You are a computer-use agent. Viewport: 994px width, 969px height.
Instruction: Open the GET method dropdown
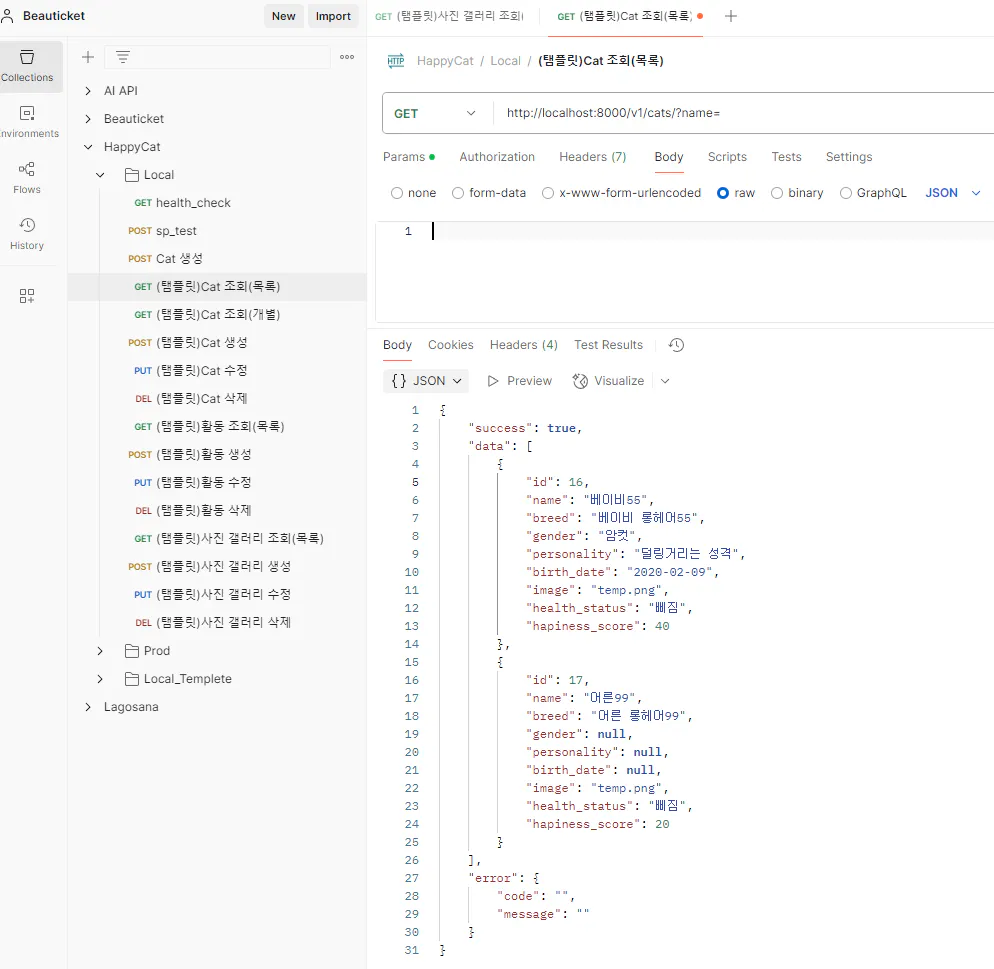coord(436,113)
